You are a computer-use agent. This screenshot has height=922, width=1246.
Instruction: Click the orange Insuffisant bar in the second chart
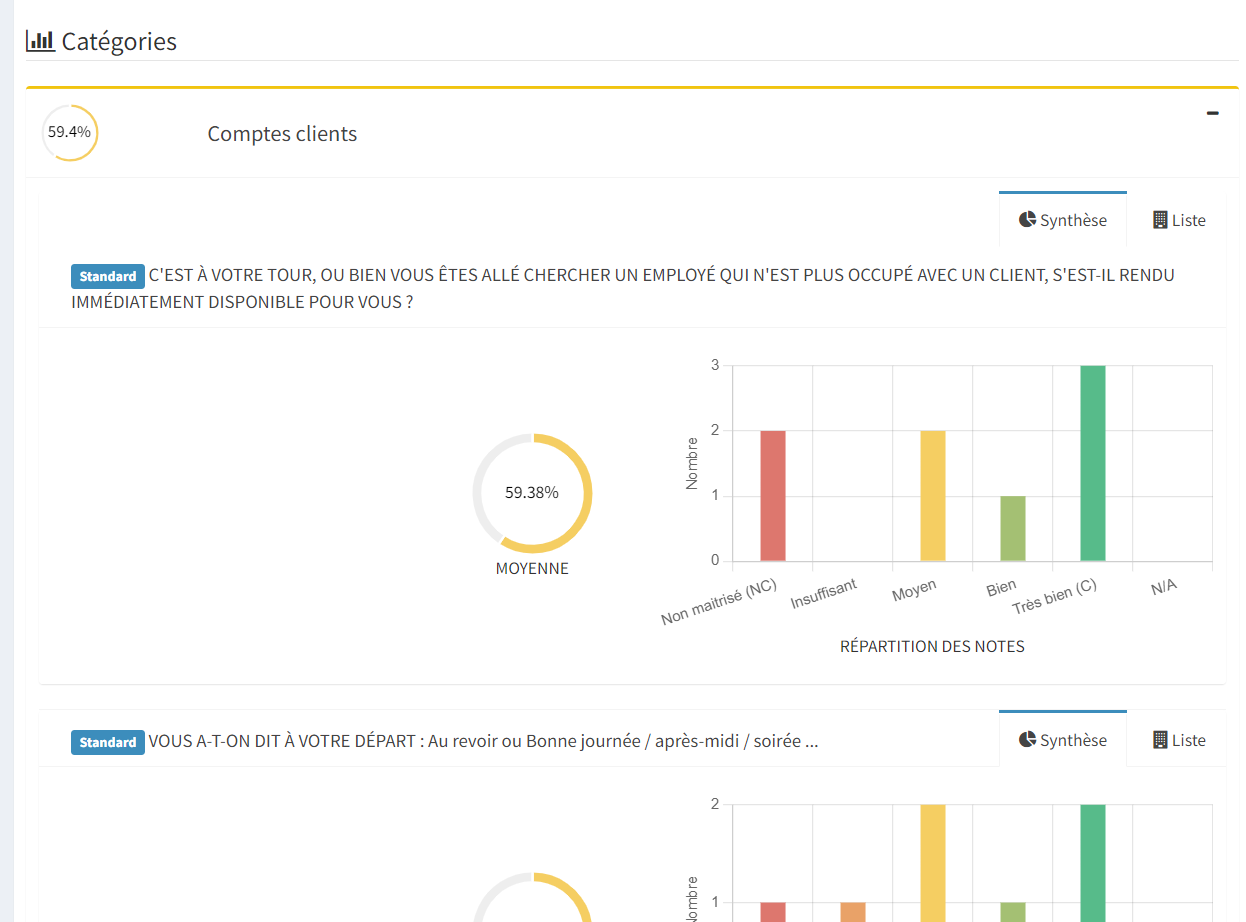[853, 912]
